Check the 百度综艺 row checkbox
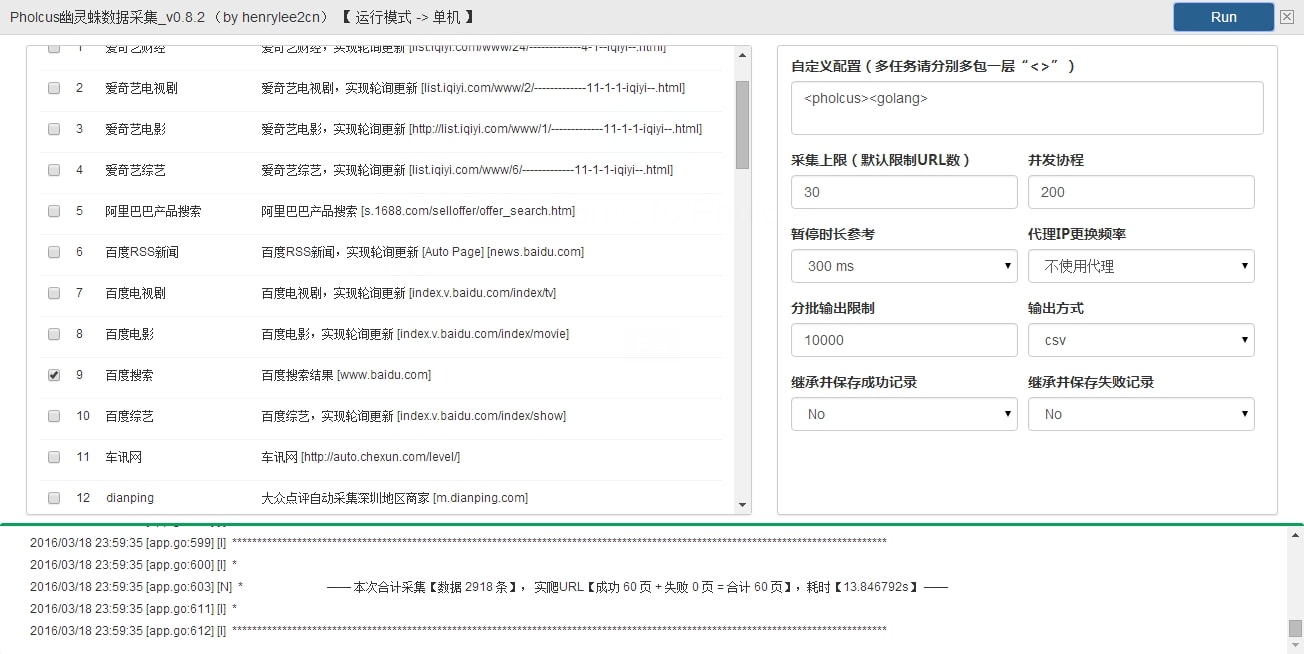 tap(54, 416)
